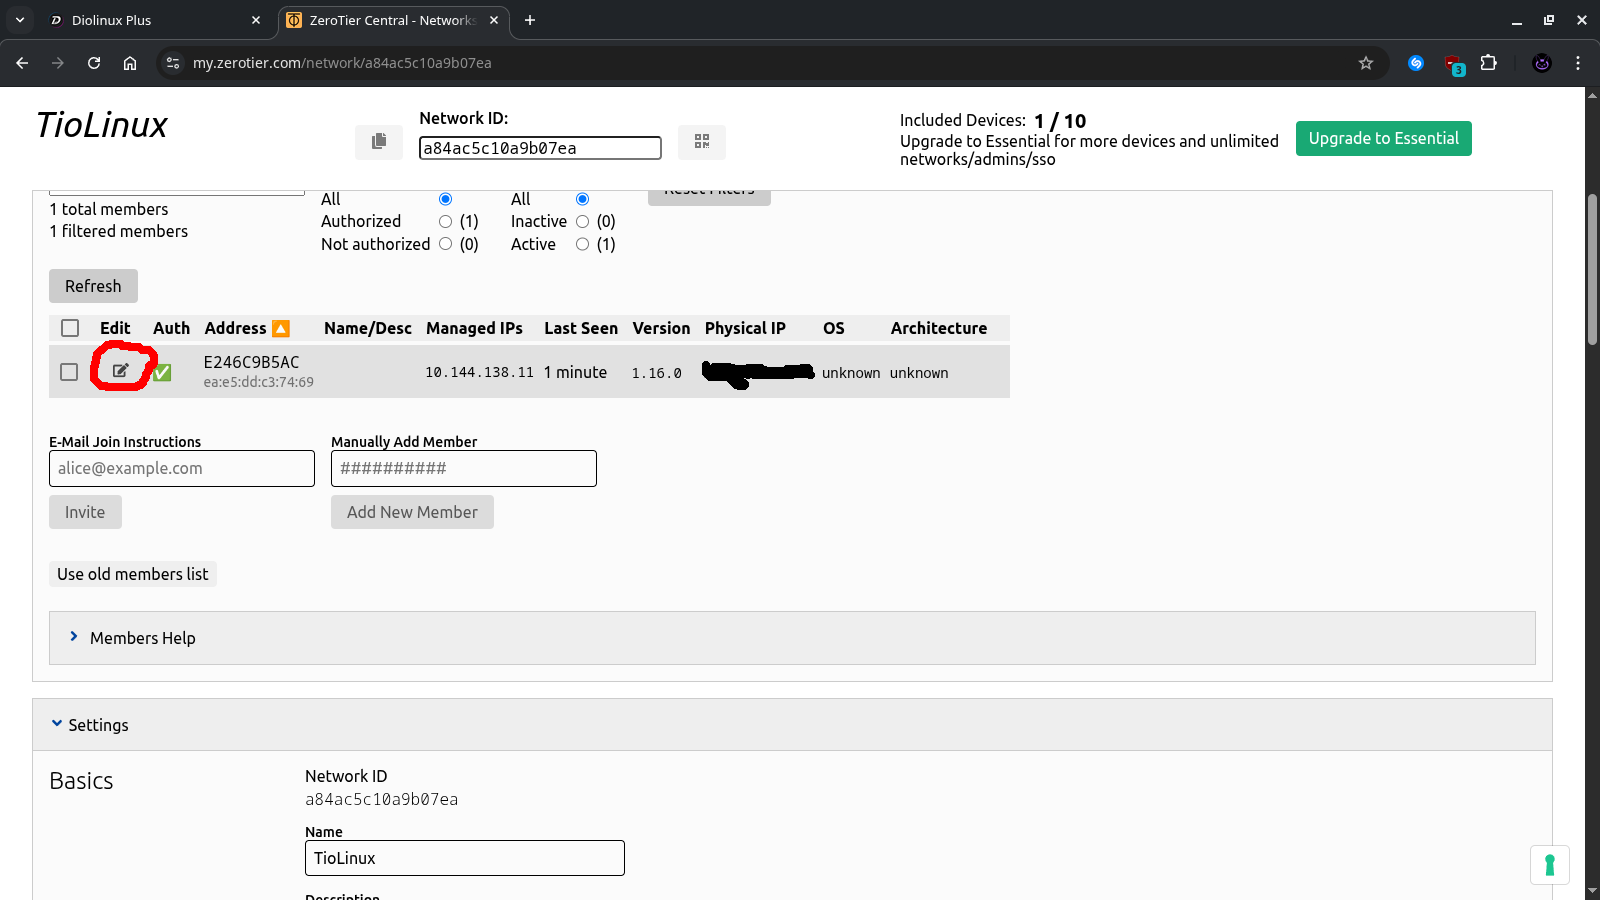The image size is (1600, 900).
Task: Show the network QR code icon
Action: pyautogui.click(x=702, y=142)
